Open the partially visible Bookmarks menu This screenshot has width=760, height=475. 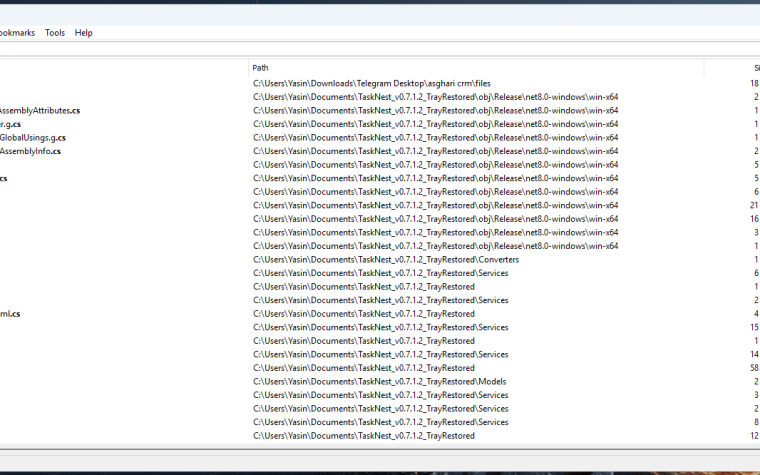(17, 32)
